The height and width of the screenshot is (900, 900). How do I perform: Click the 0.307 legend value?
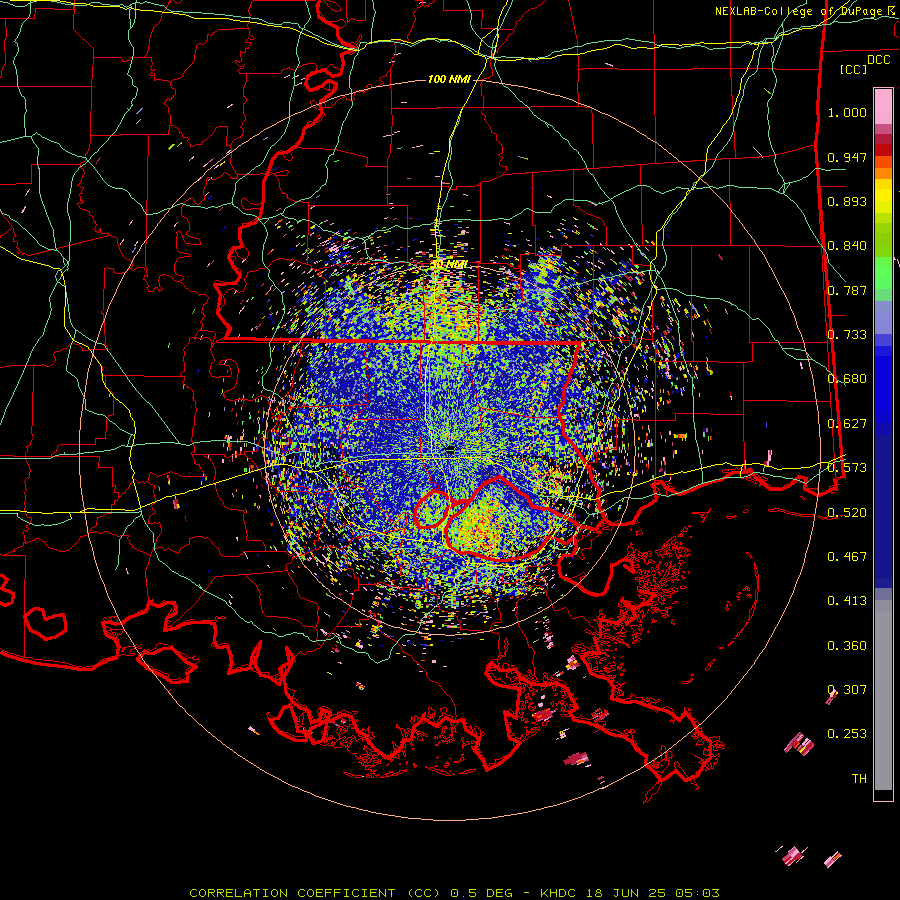(x=847, y=690)
